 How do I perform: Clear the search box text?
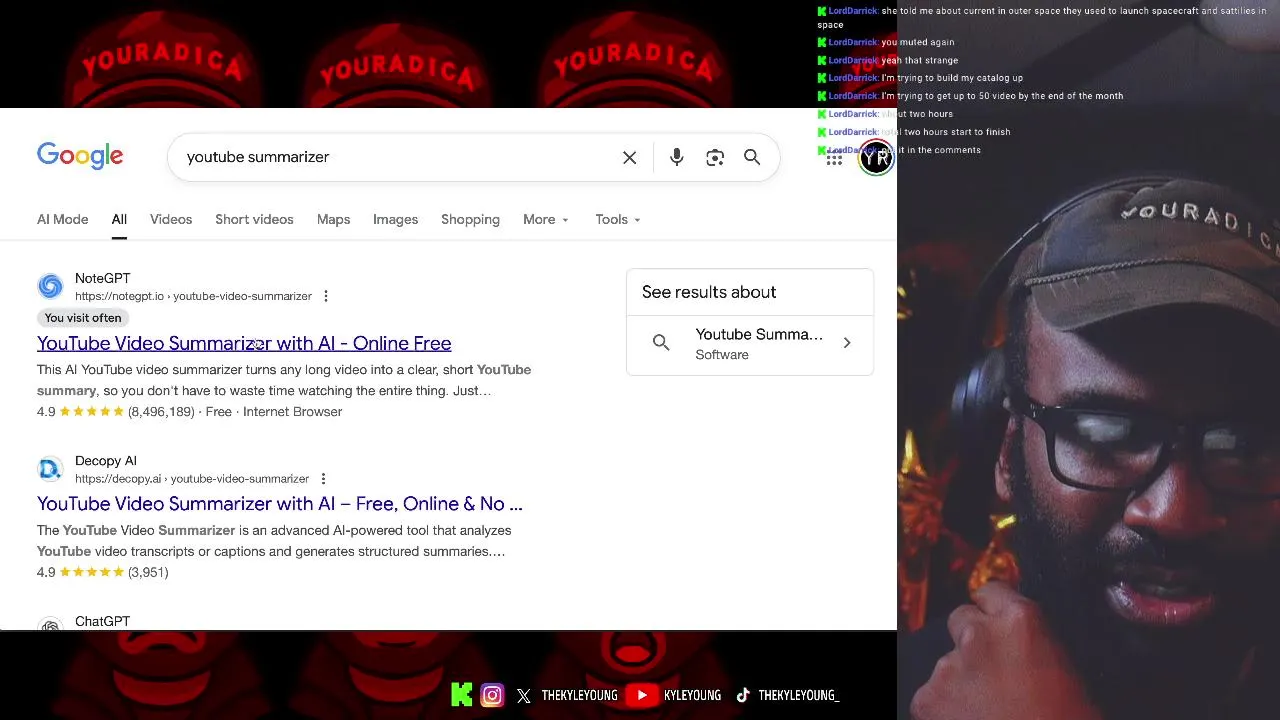click(629, 157)
